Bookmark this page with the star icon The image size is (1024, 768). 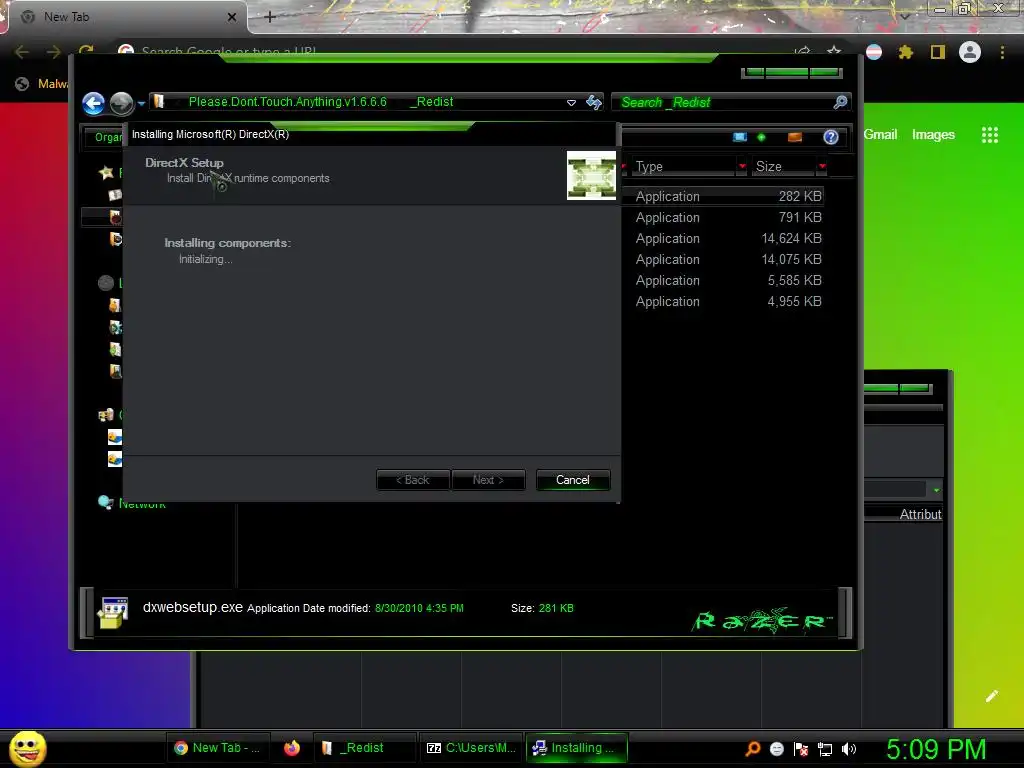pos(834,51)
